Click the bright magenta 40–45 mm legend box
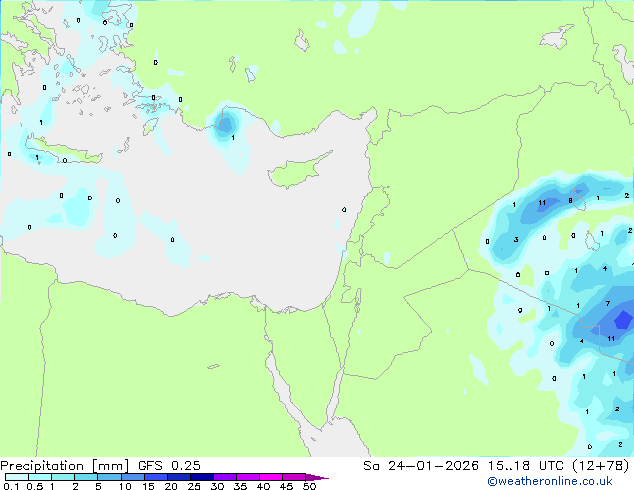 (271, 477)
